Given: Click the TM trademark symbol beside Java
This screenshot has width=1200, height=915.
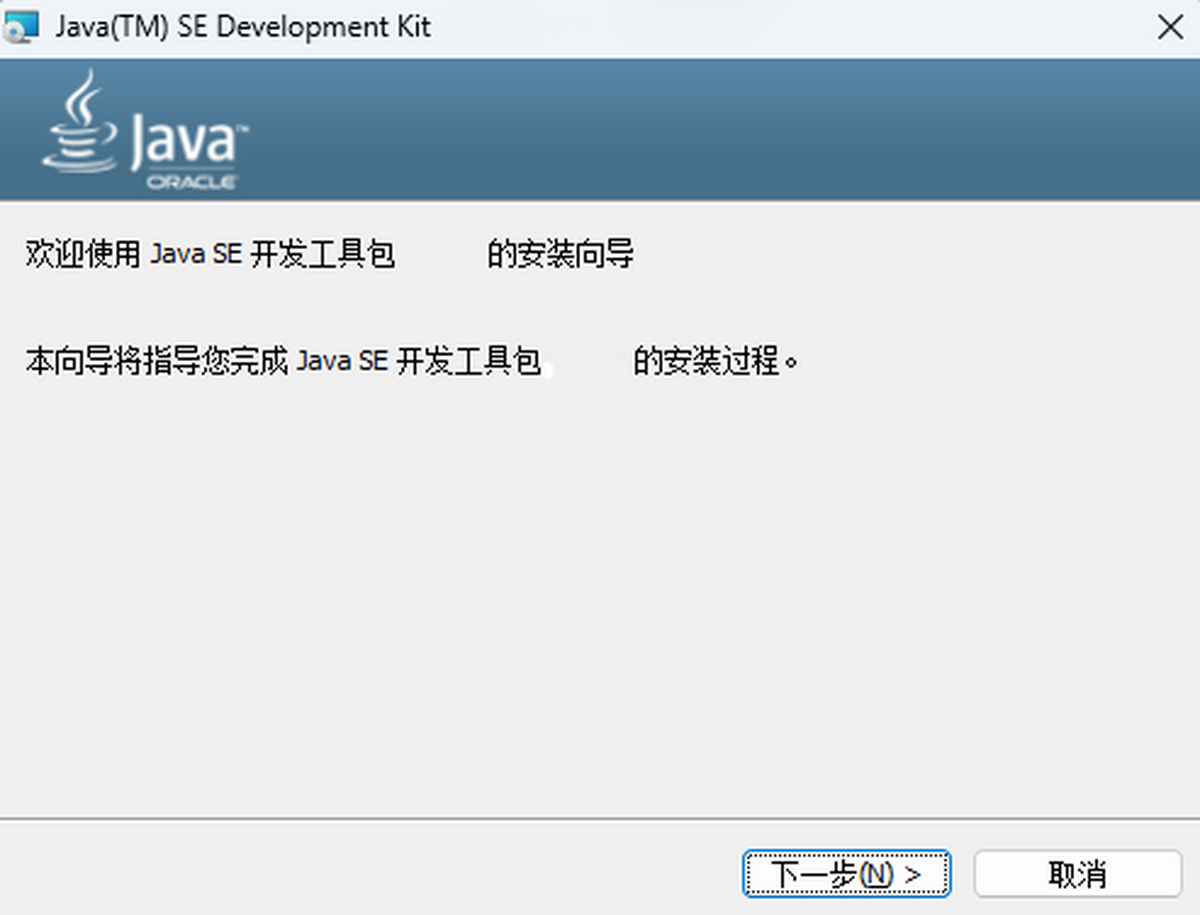Looking at the screenshot, I should point(243,129).
